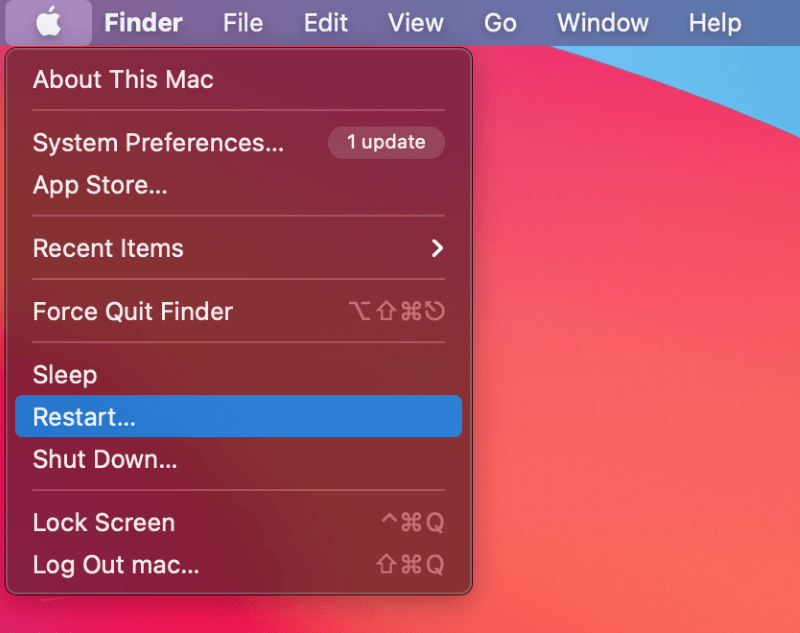The width and height of the screenshot is (800, 633).
Task: Choose Log Out mac
Action: 116,564
